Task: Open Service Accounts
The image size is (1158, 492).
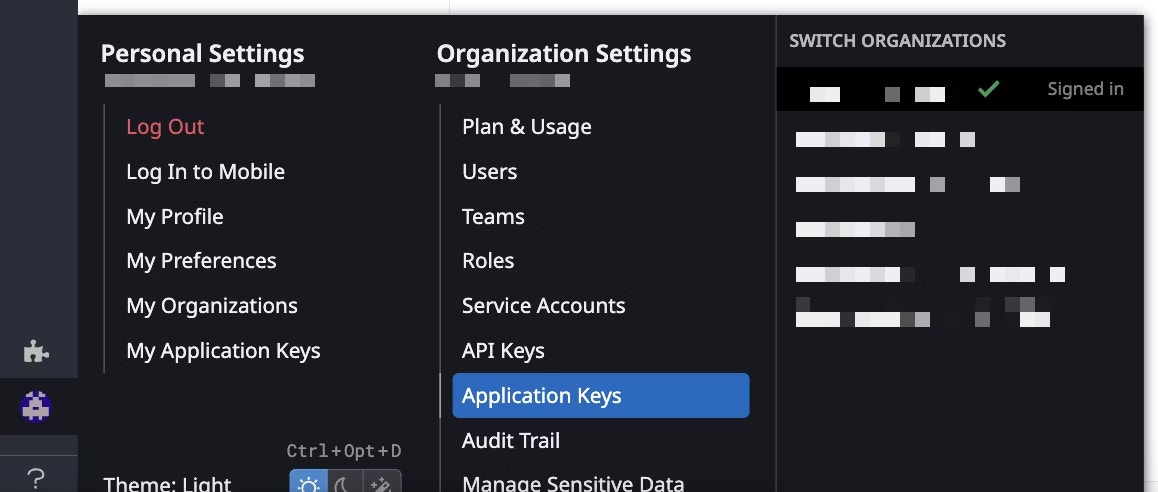Action: pos(544,306)
